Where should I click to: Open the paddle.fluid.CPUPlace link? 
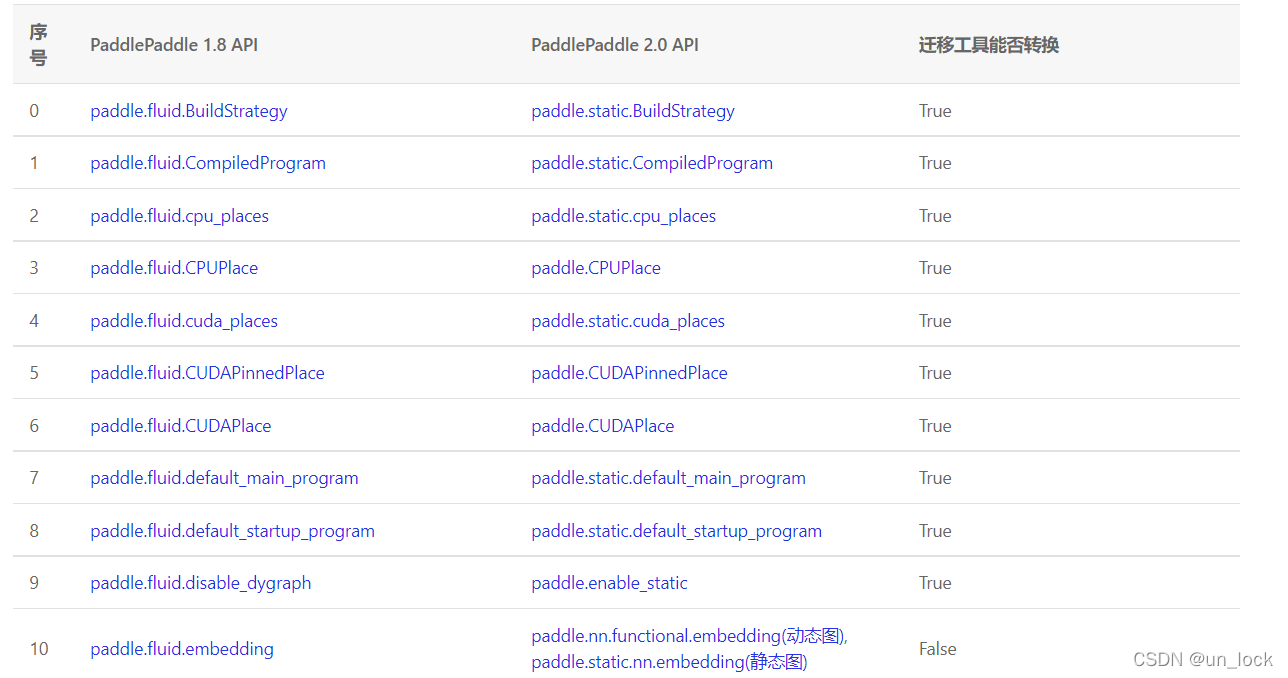pyautogui.click(x=174, y=268)
